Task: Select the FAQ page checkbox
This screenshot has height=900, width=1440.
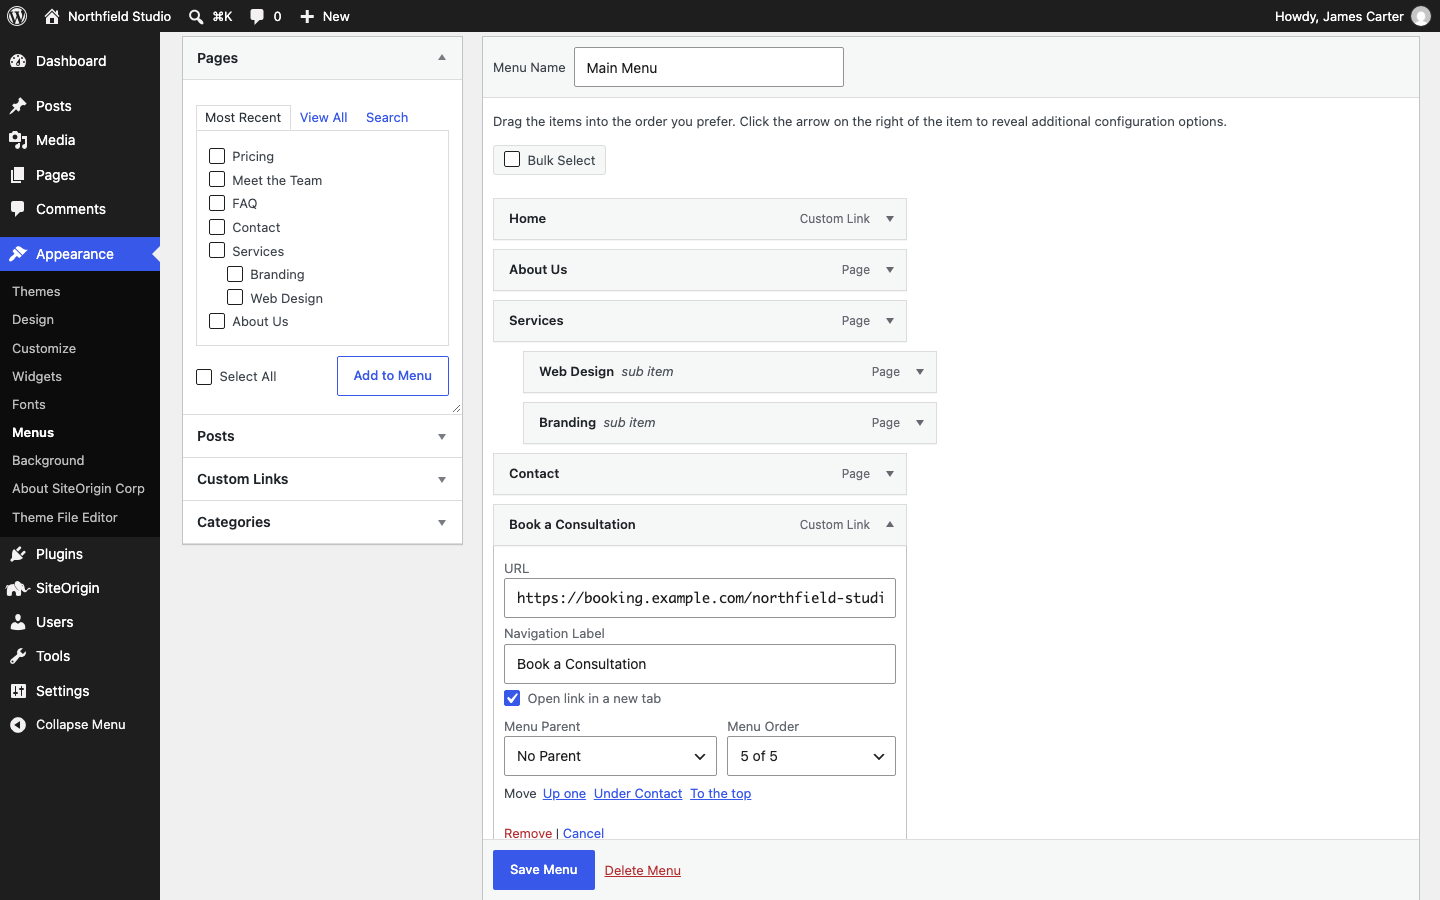Action: click(217, 203)
